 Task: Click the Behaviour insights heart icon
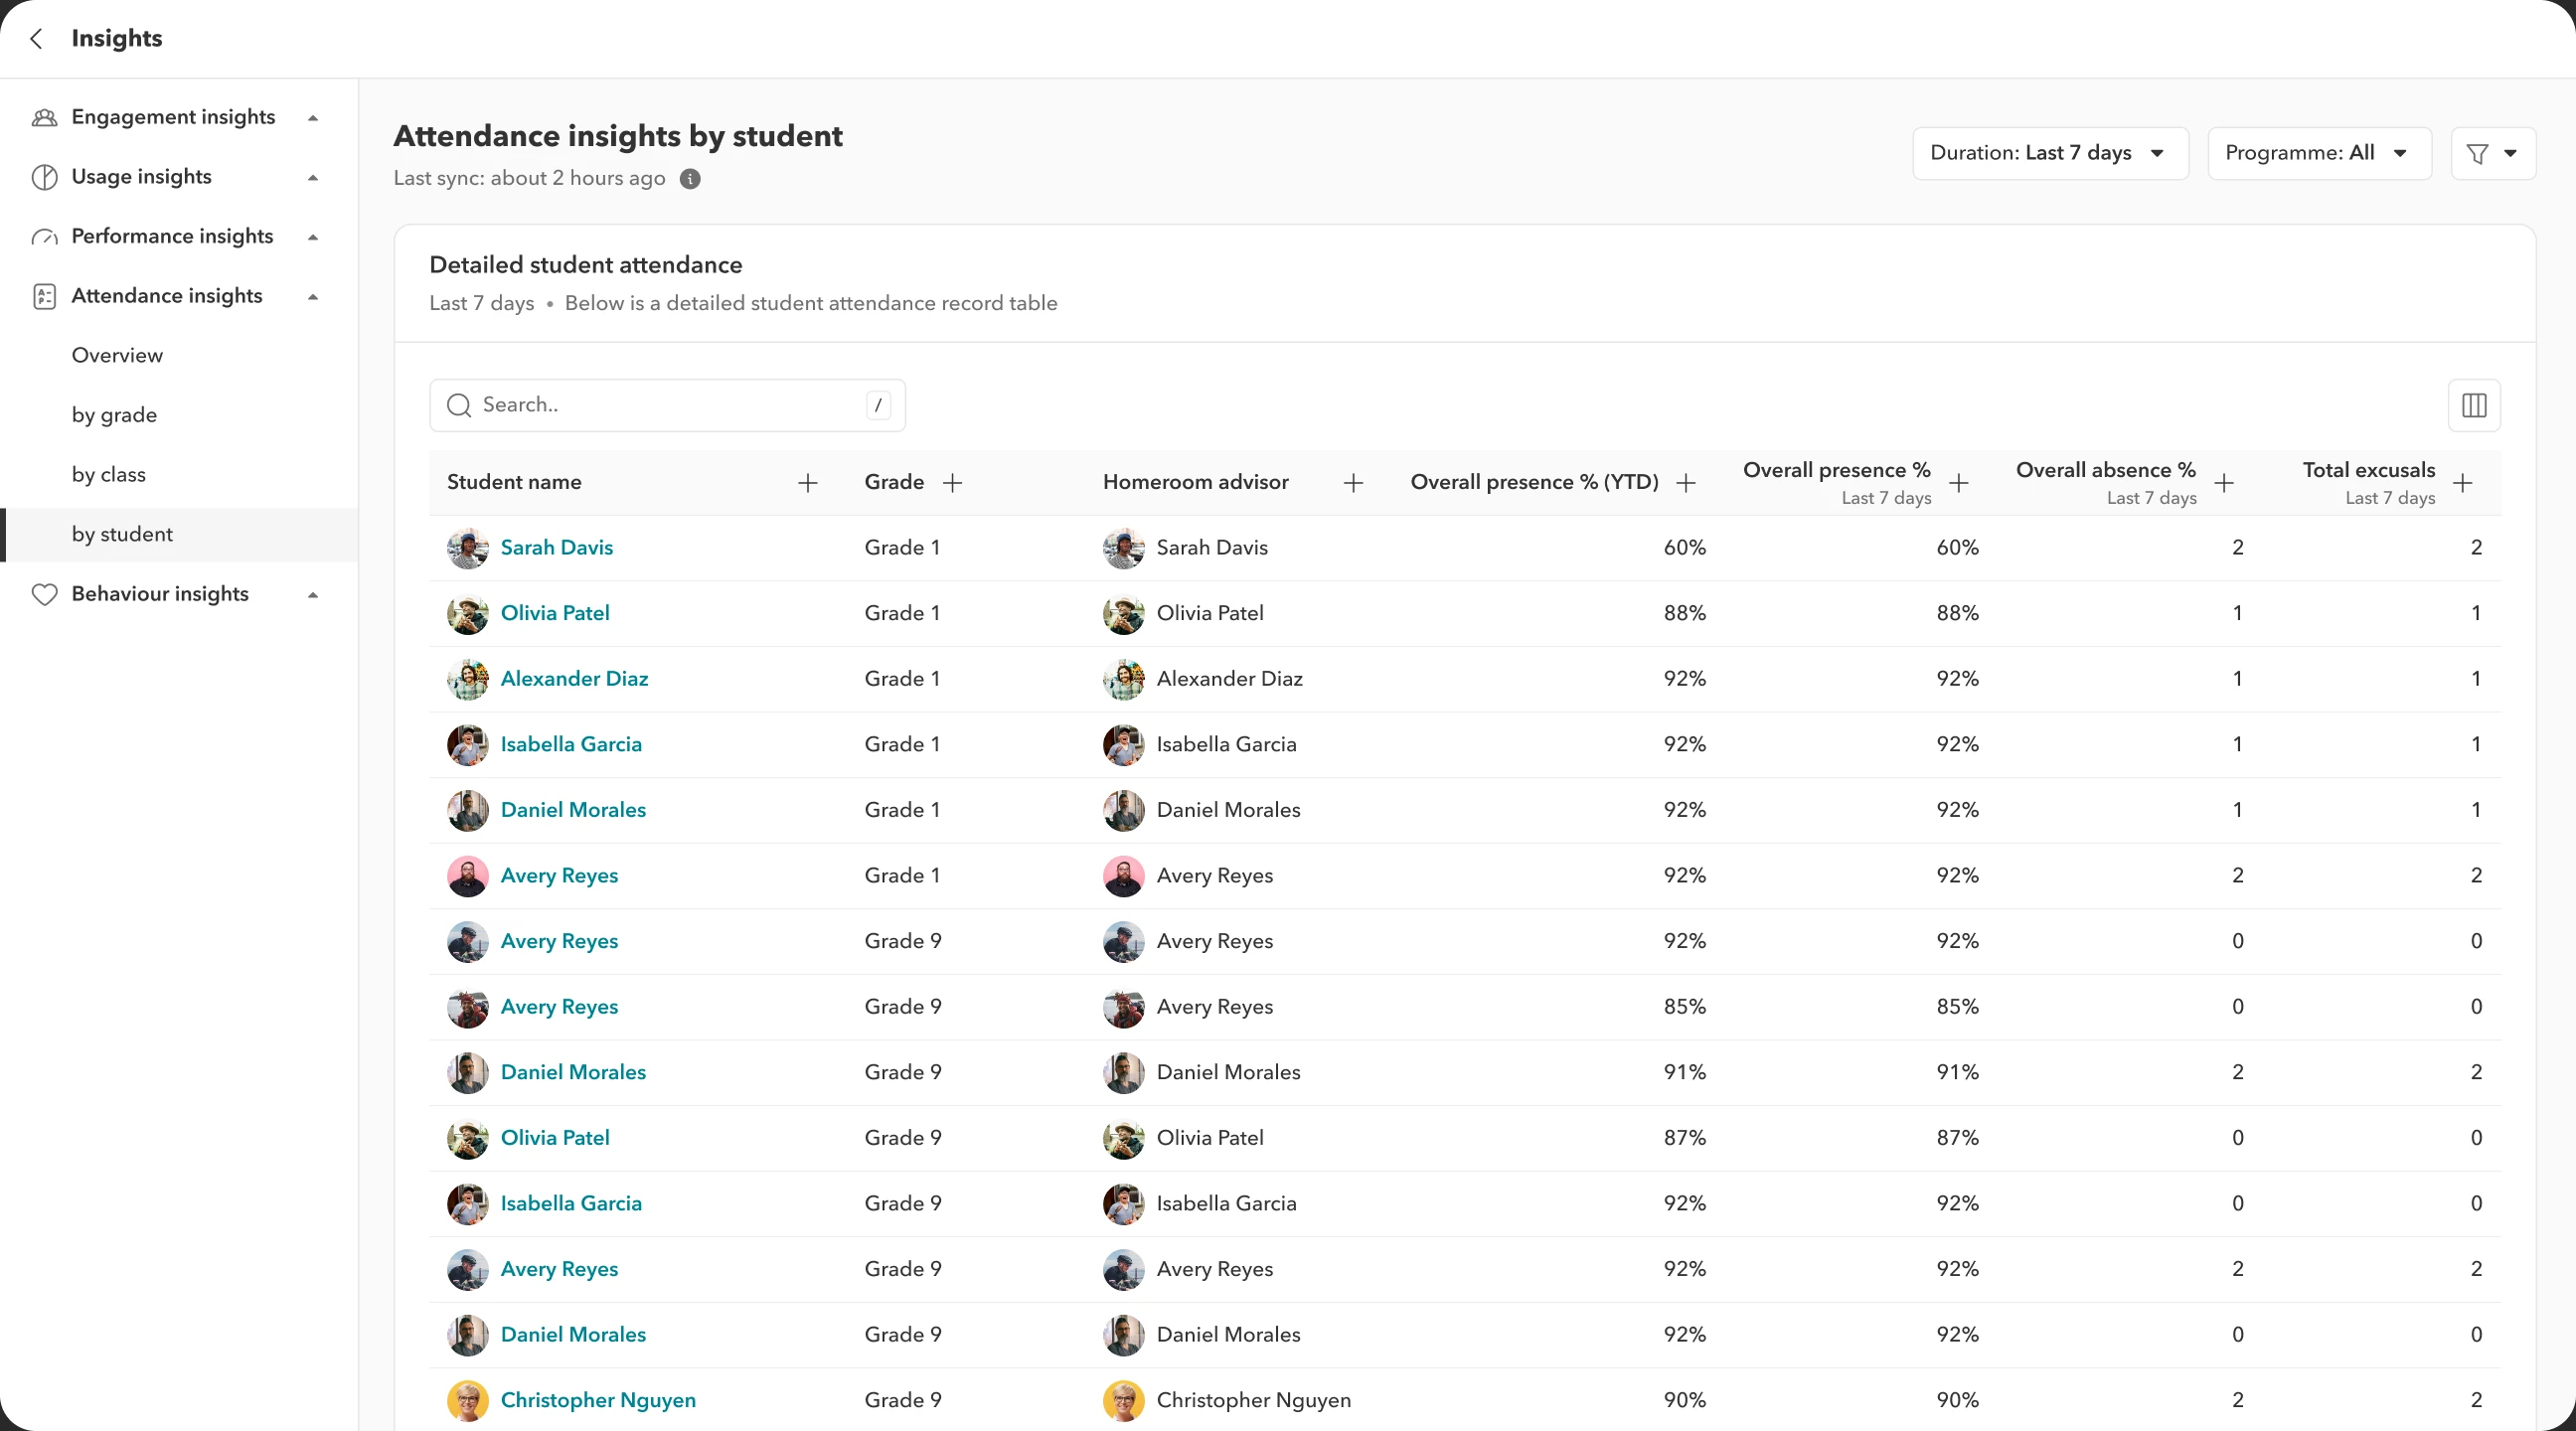tap(44, 594)
